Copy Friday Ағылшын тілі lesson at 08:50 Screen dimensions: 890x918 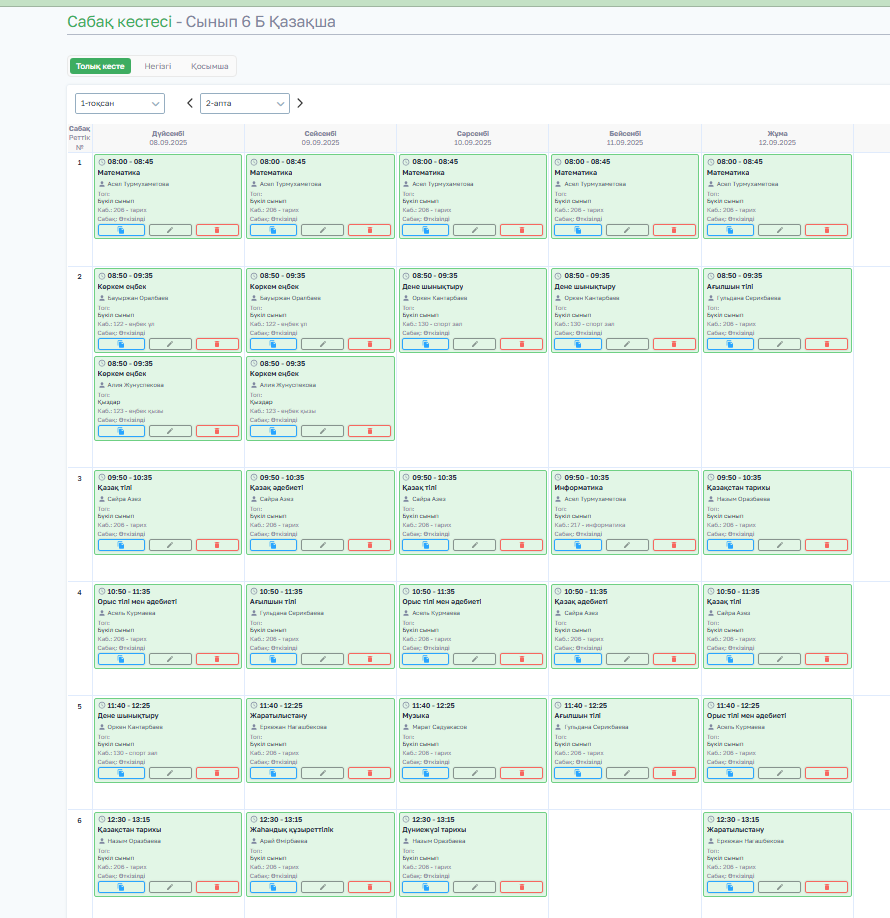coord(730,344)
